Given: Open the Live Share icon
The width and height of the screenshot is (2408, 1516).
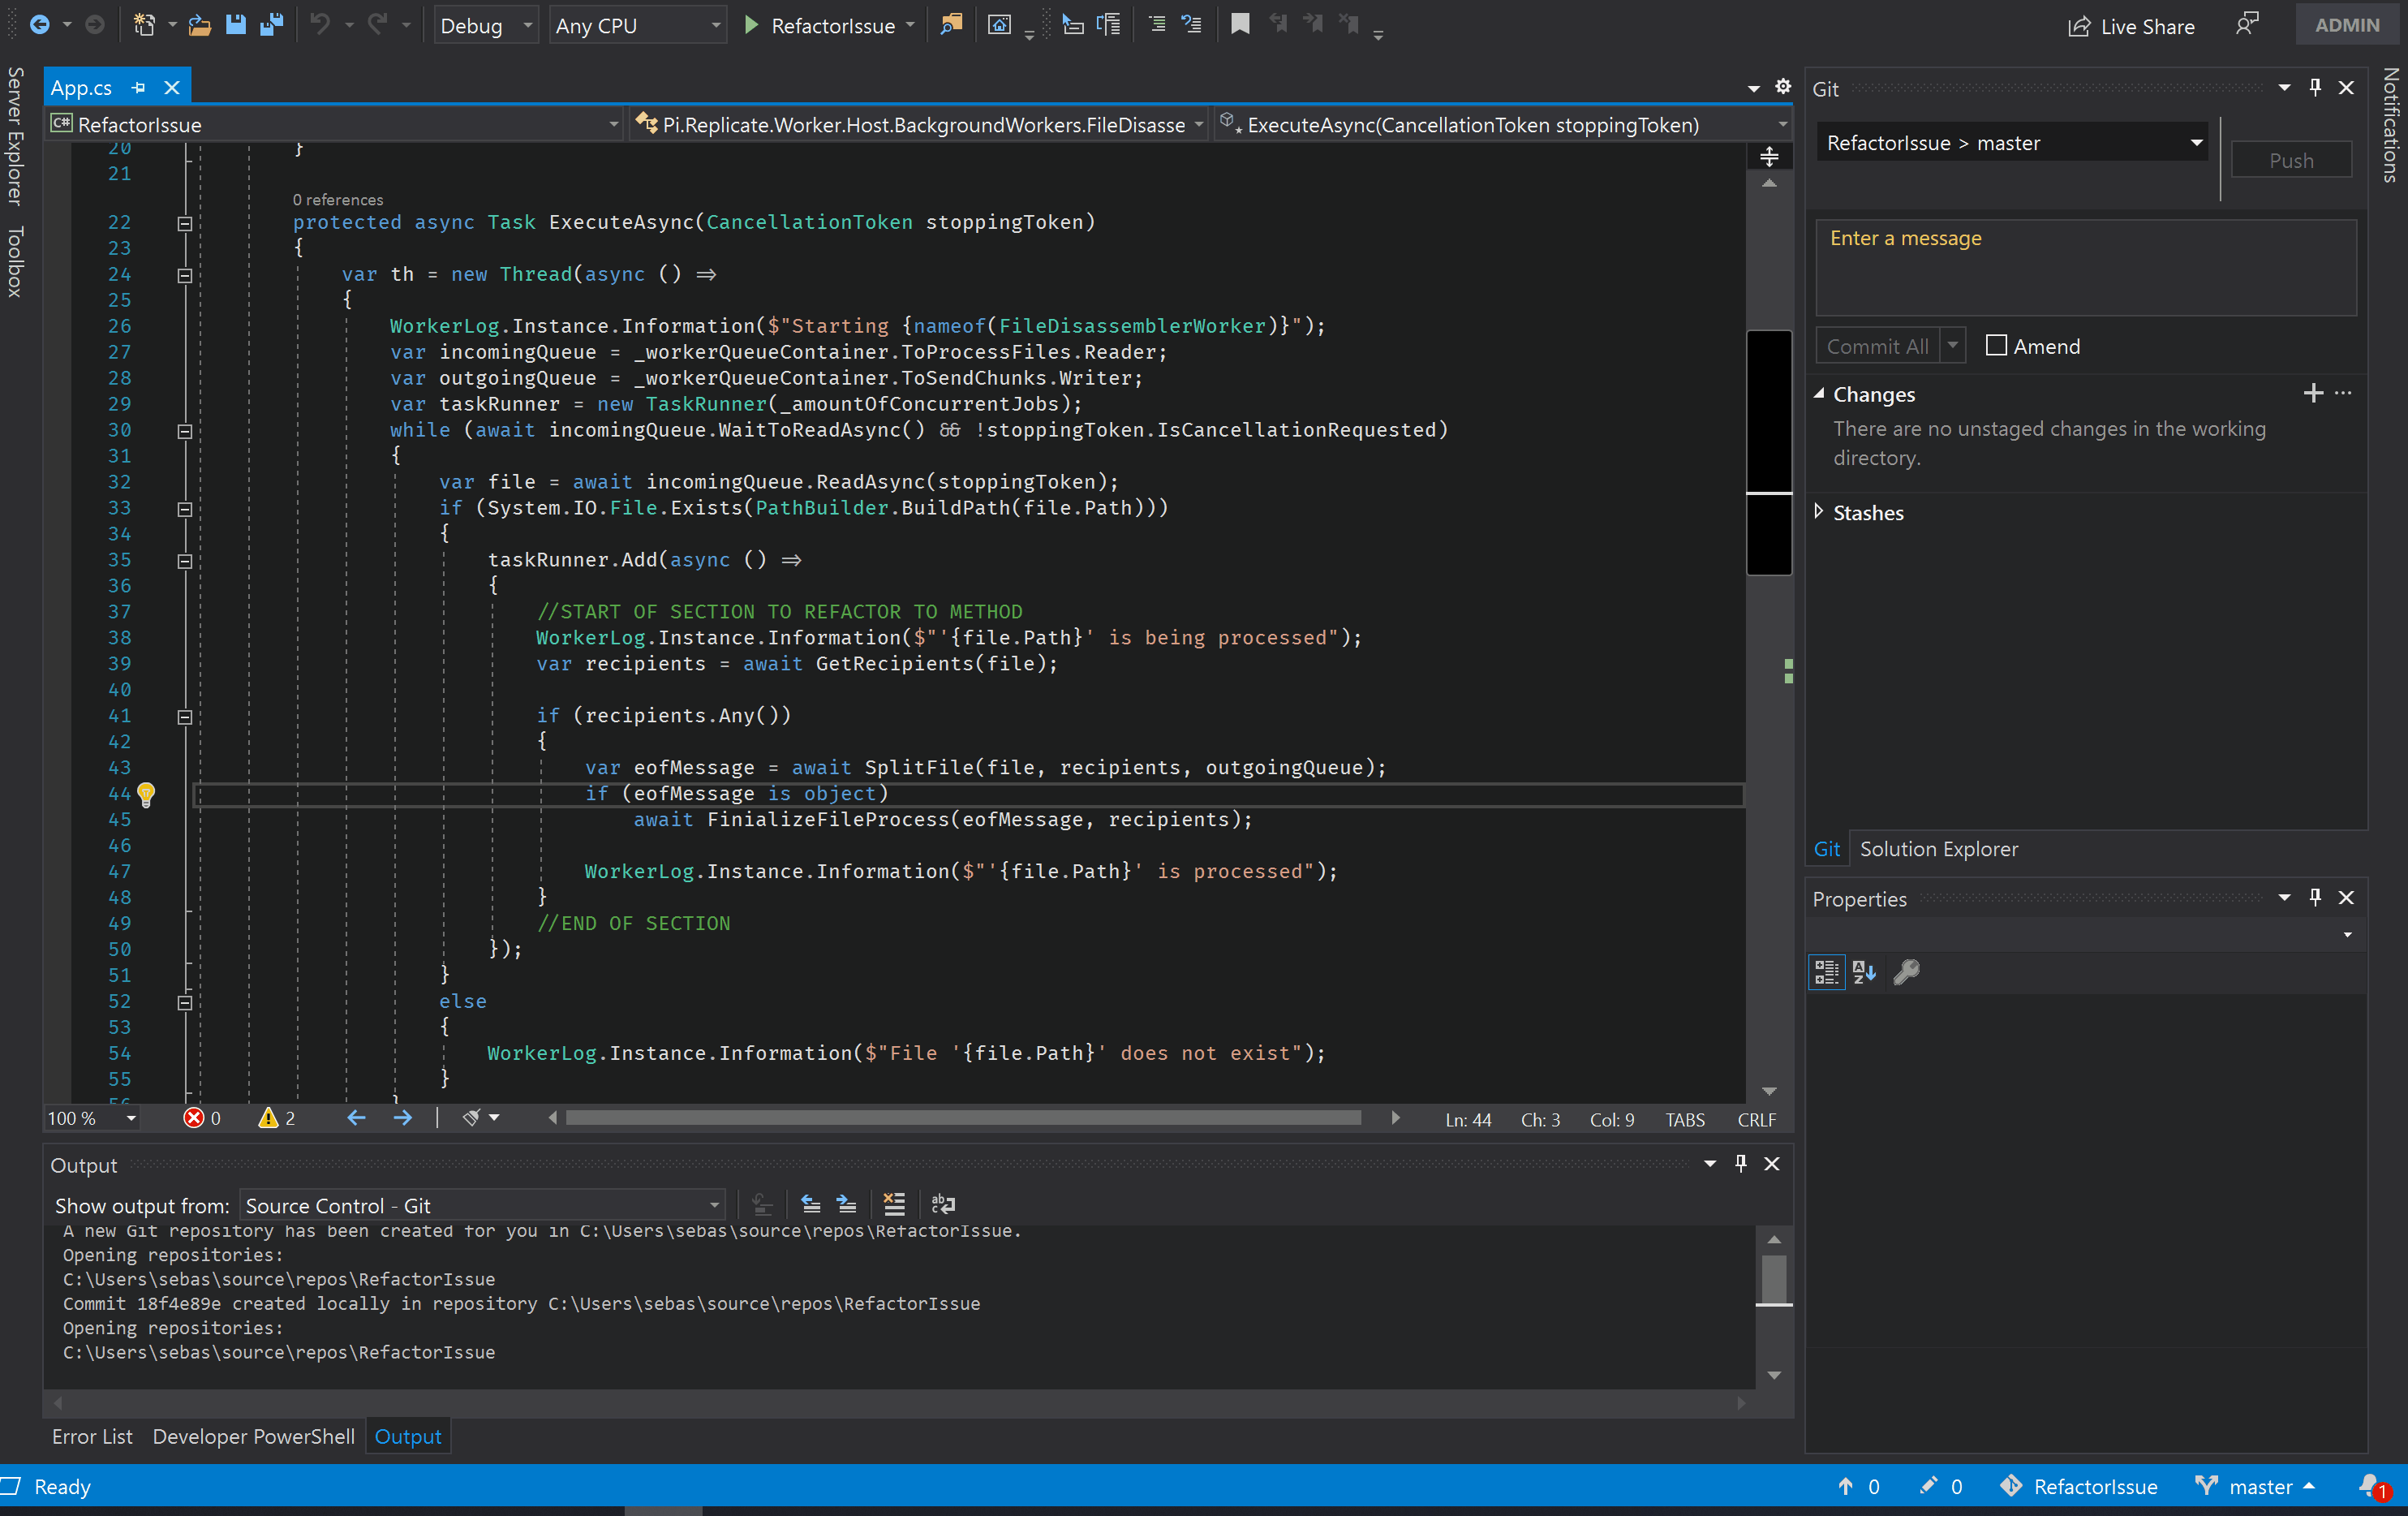Looking at the screenshot, I should click(x=2079, y=26).
